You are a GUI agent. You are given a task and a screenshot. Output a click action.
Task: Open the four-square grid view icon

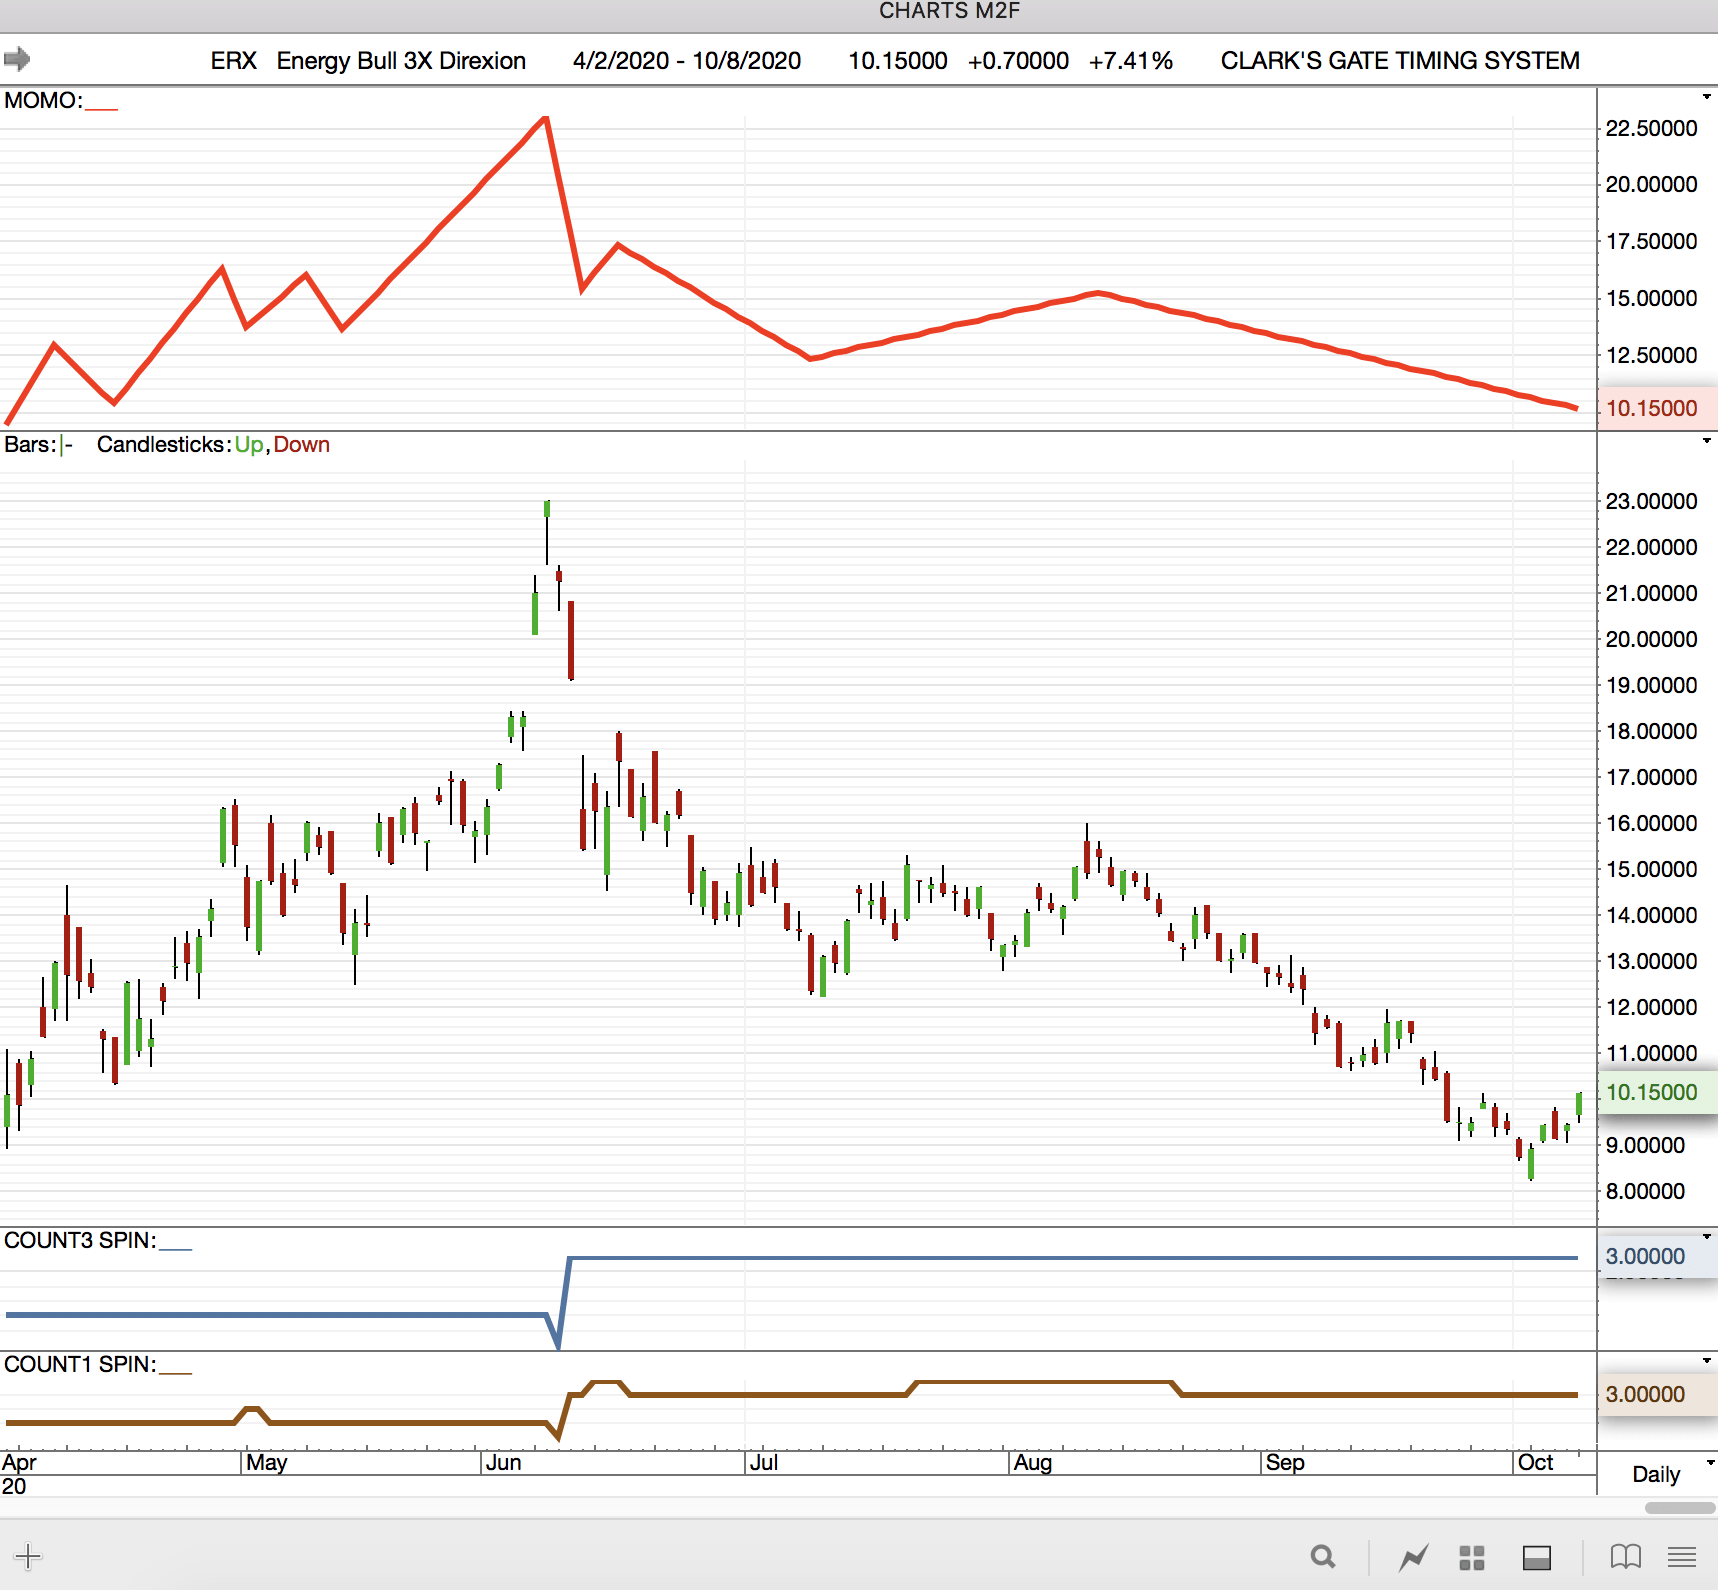pyautogui.click(x=1471, y=1557)
